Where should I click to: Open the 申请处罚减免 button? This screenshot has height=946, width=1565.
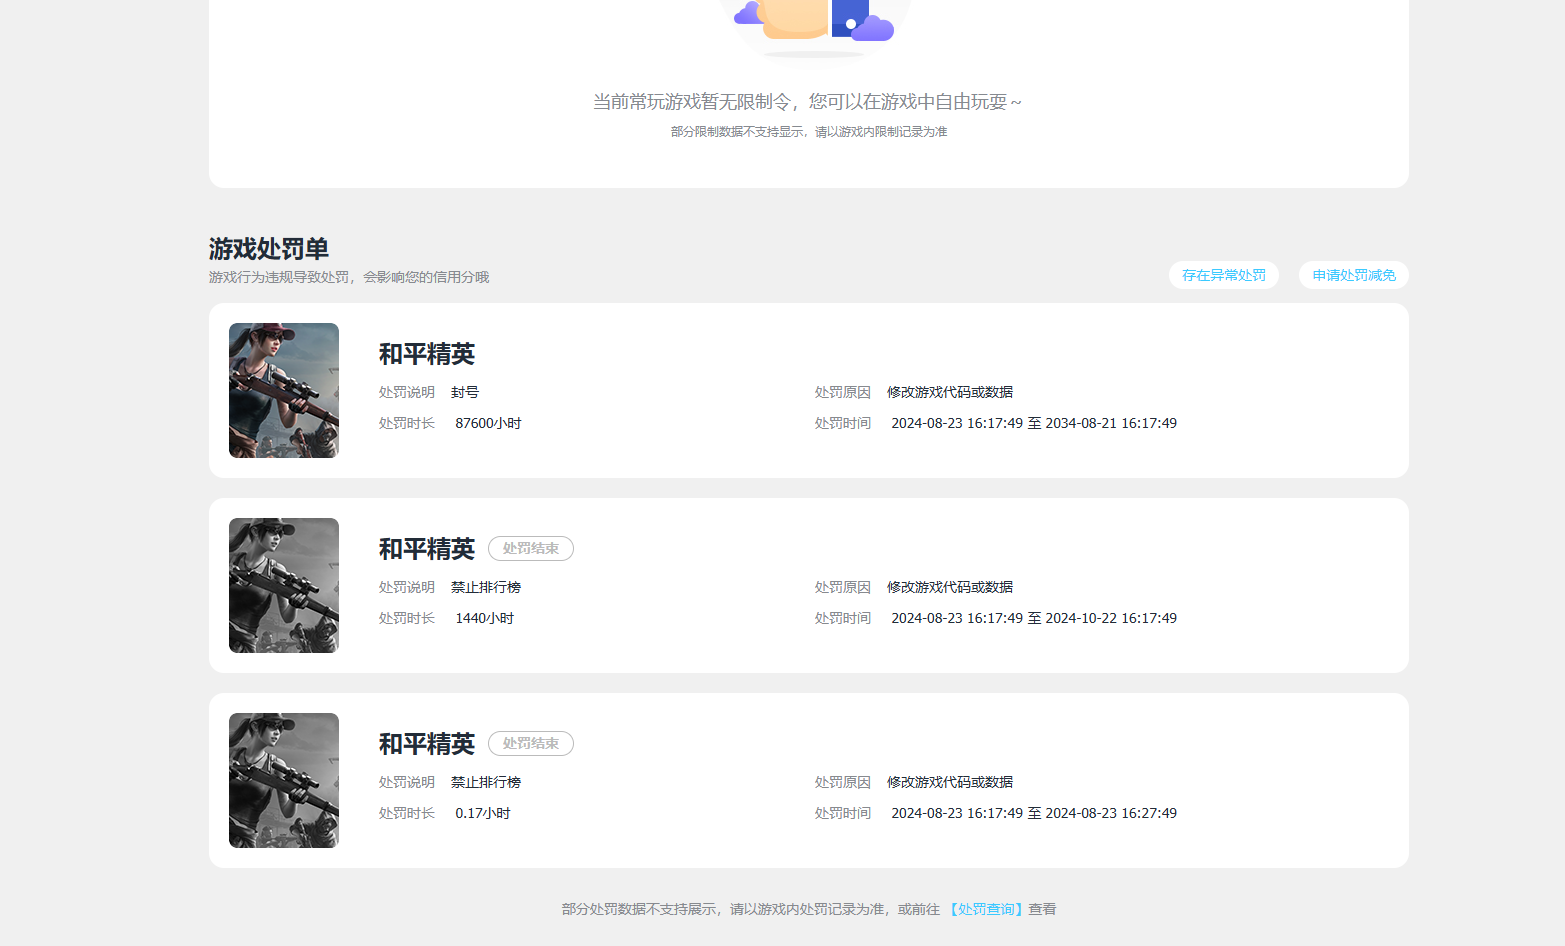1354,275
